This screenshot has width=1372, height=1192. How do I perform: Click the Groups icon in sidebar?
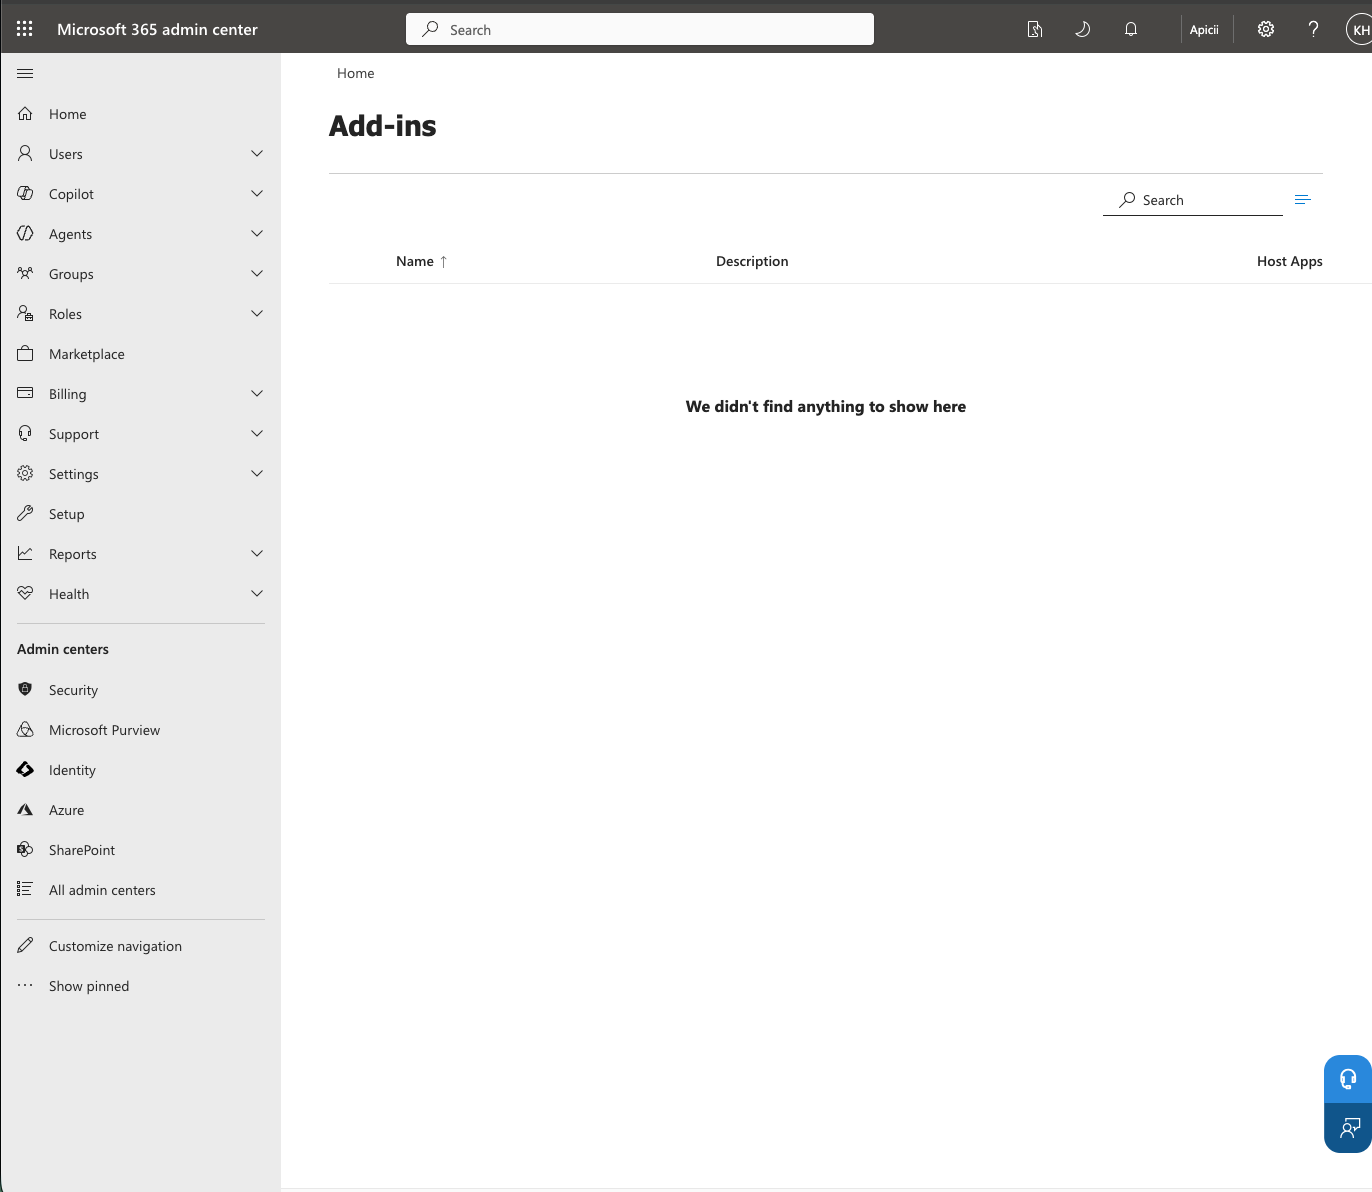pyautogui.click(x=25, y=274)
